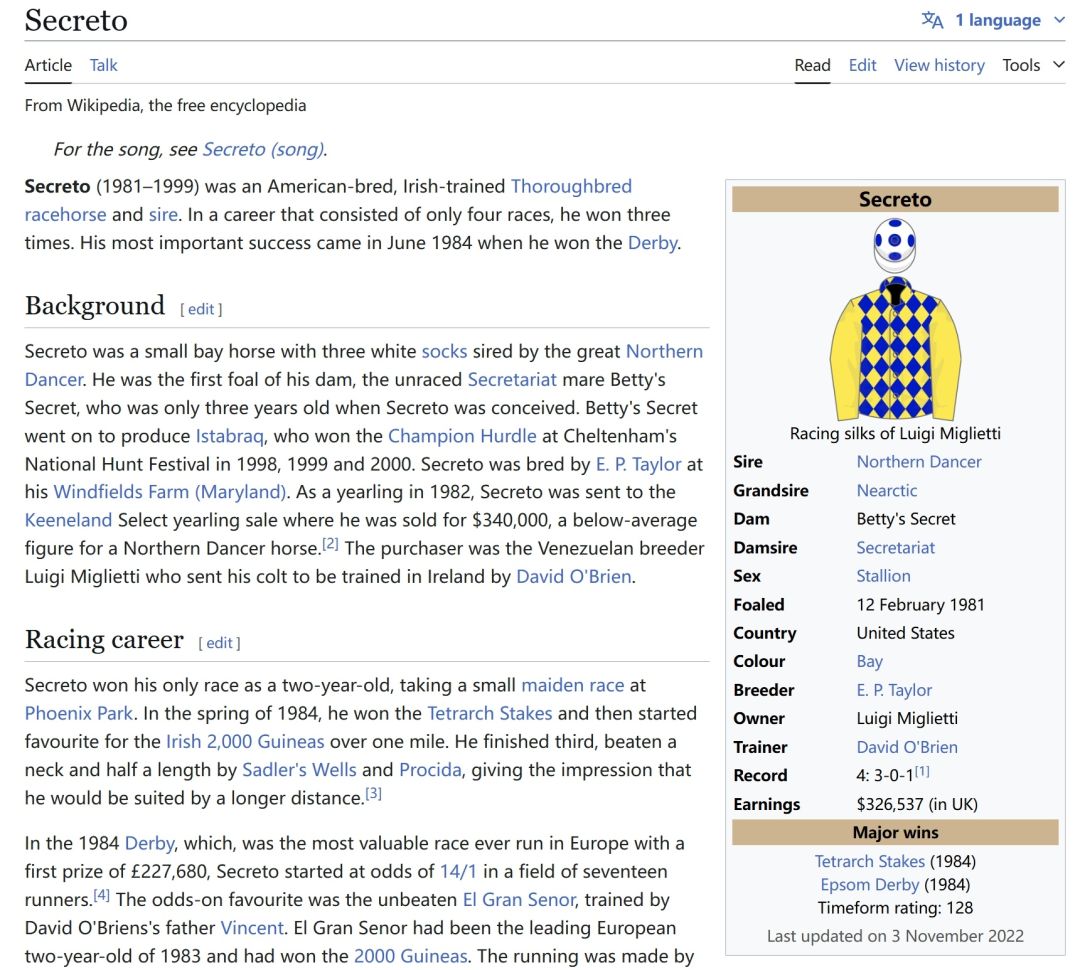The width and height of the screenshot is (1080, 970).
Task: Follow the Secretariat link in Background paragraph
Action: pos(512,380)
